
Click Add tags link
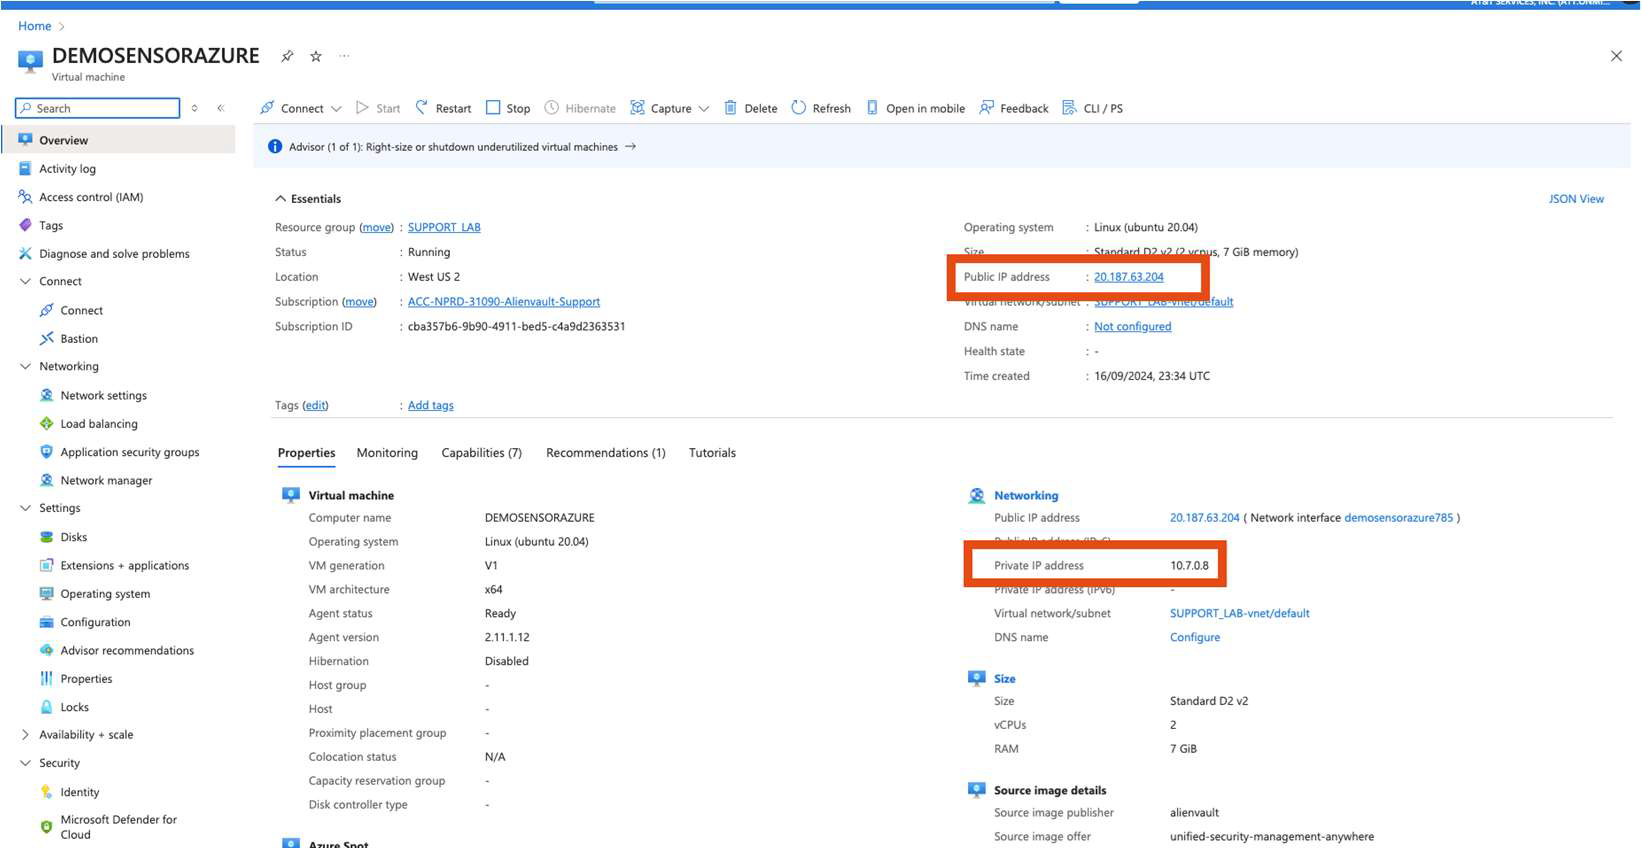tap(431, 405)
